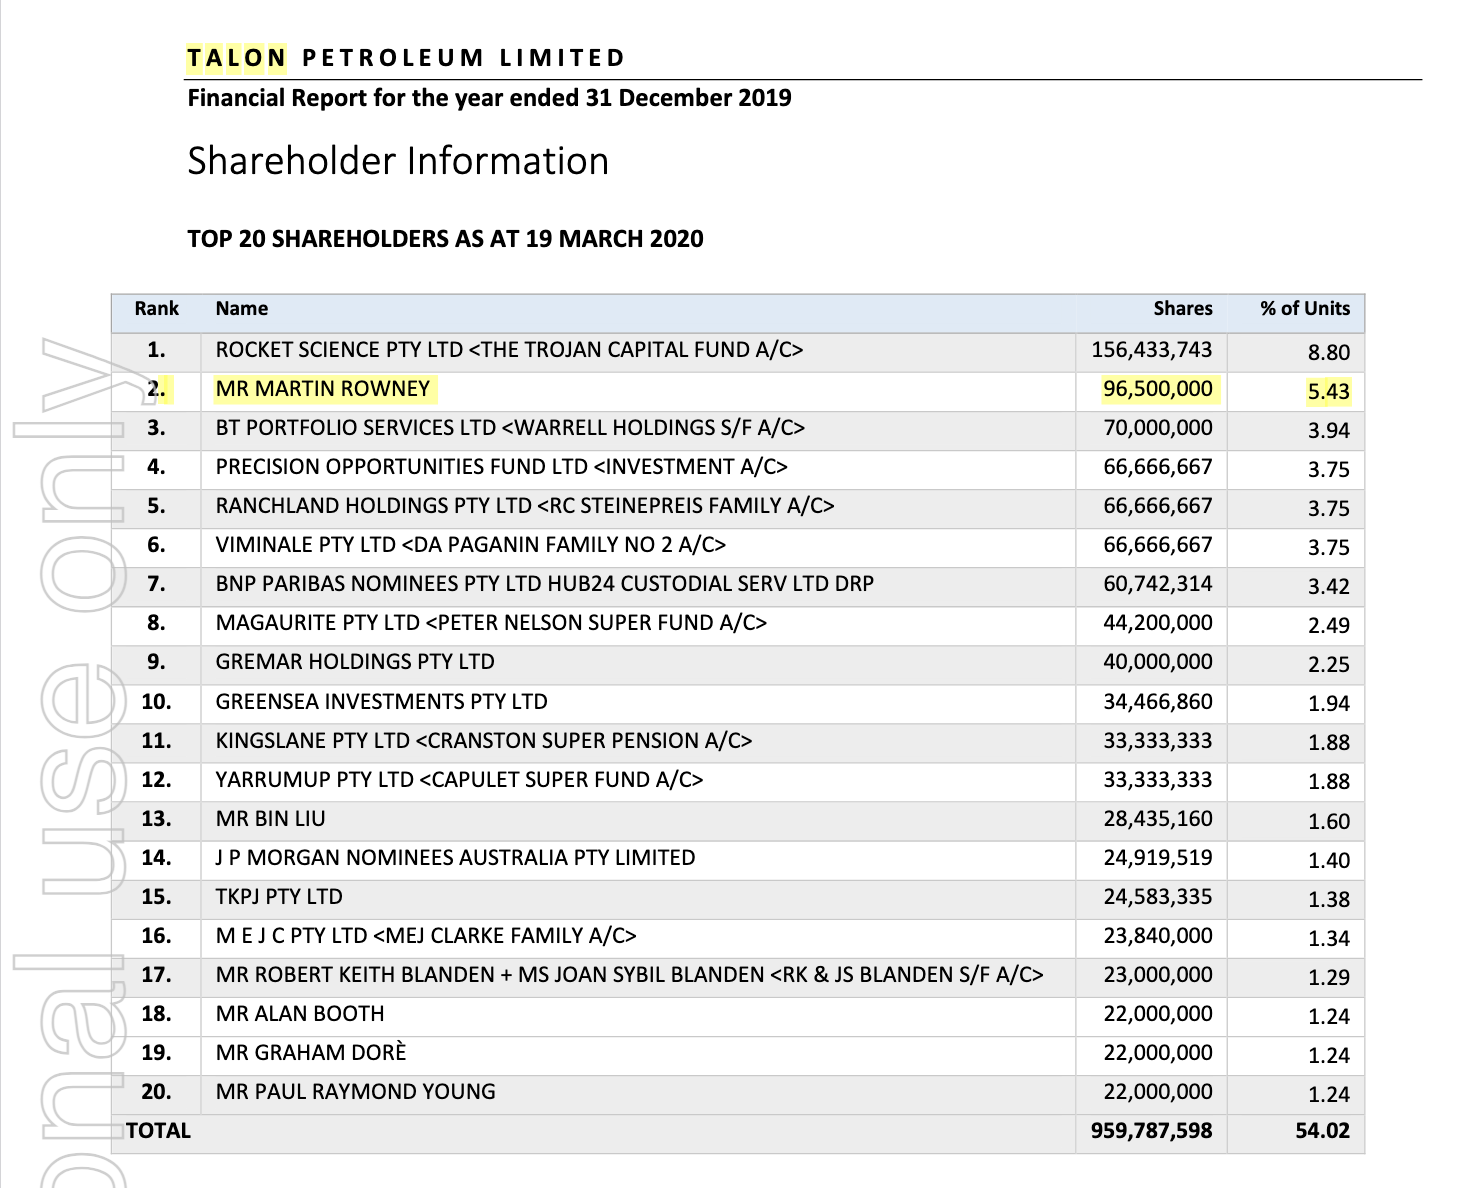This screenshot has width=1484, height=1188.
Task: Click rank number '15.'
Action: coord(156,897)
